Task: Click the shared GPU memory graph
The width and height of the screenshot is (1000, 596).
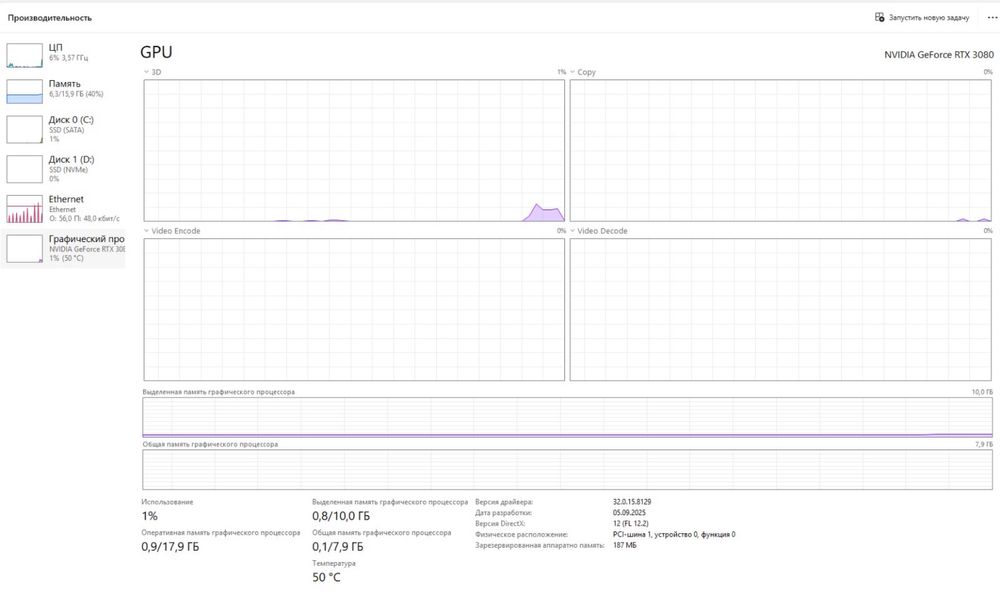Action: (568, 470)
